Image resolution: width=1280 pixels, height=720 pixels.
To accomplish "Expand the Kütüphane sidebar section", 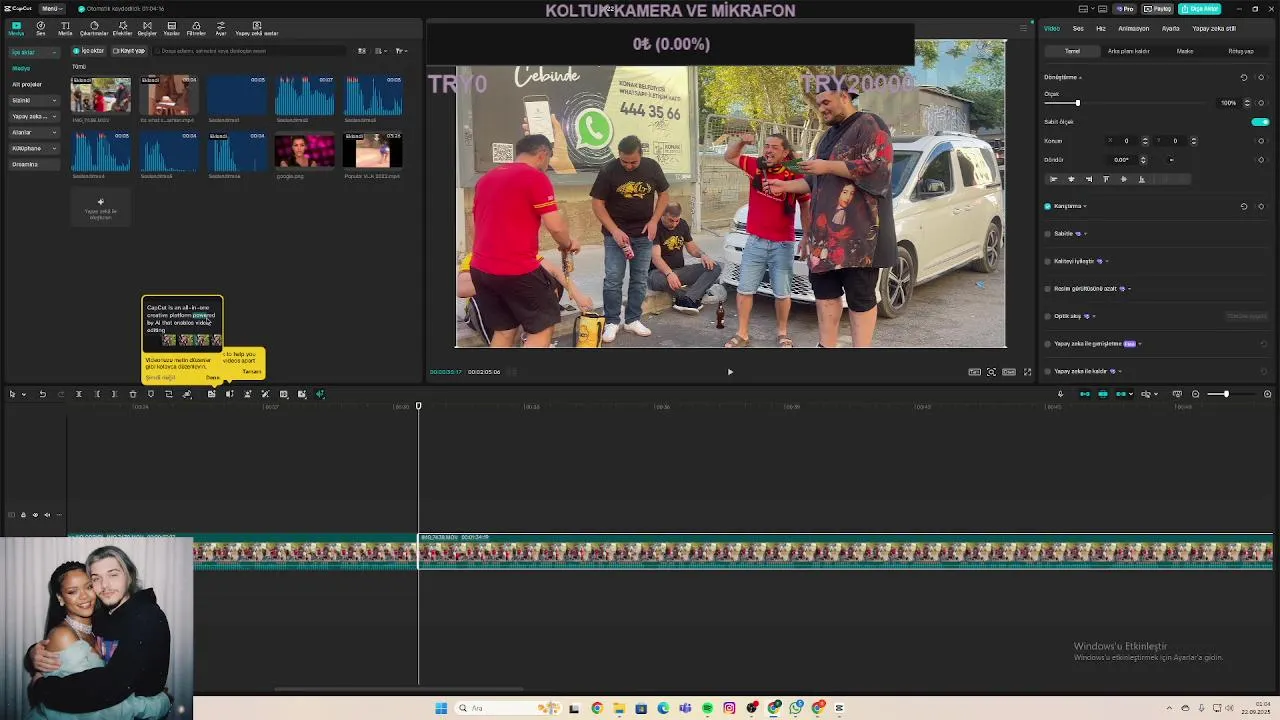I will tap(54, 148).
